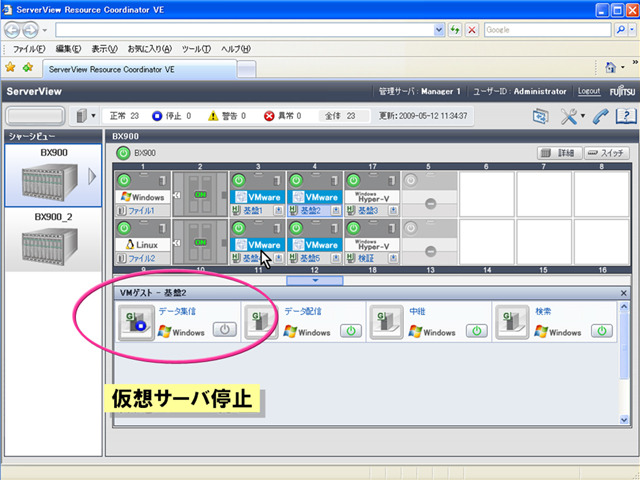
Task: Expand VM guest list for 基盤5
Action: 336,258
